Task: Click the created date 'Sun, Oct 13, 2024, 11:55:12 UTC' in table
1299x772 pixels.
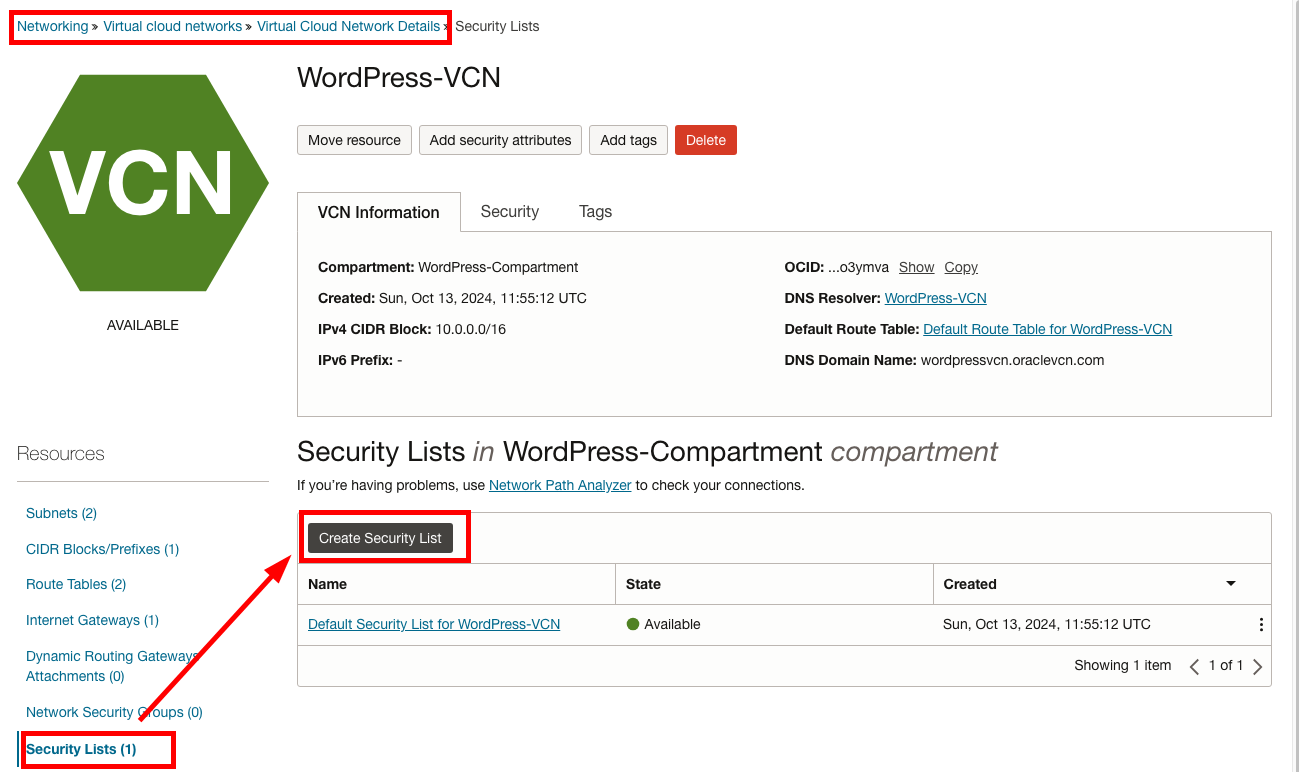Action: coord(1047,624)
